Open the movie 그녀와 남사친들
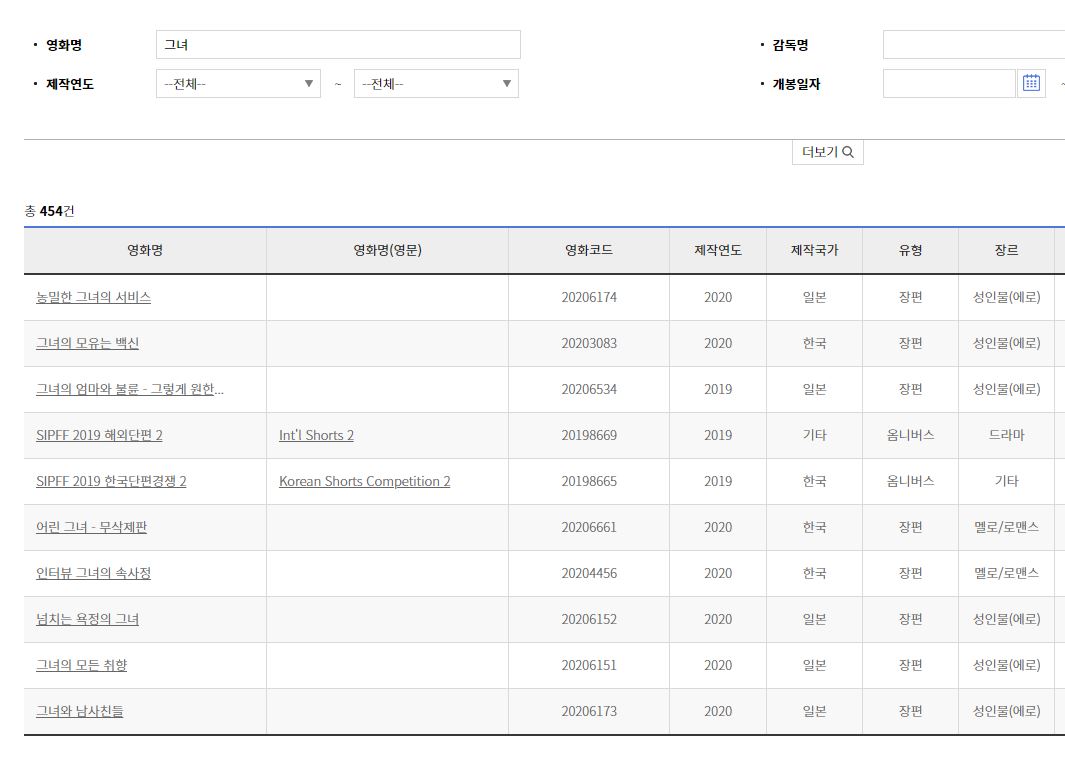 79,712
